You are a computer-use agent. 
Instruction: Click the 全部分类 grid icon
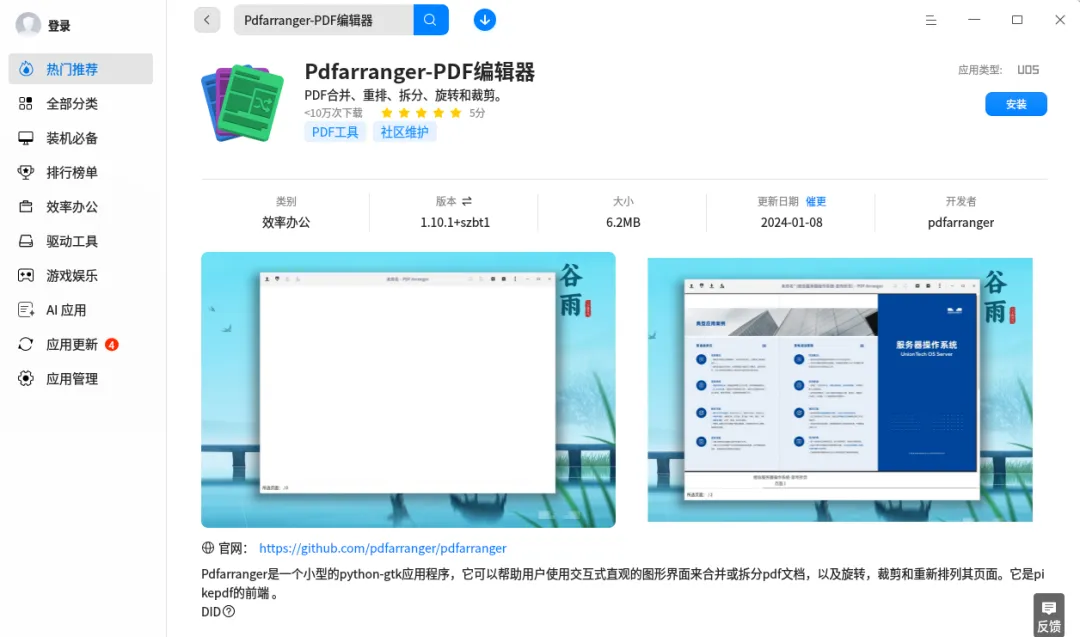point(25,103)
